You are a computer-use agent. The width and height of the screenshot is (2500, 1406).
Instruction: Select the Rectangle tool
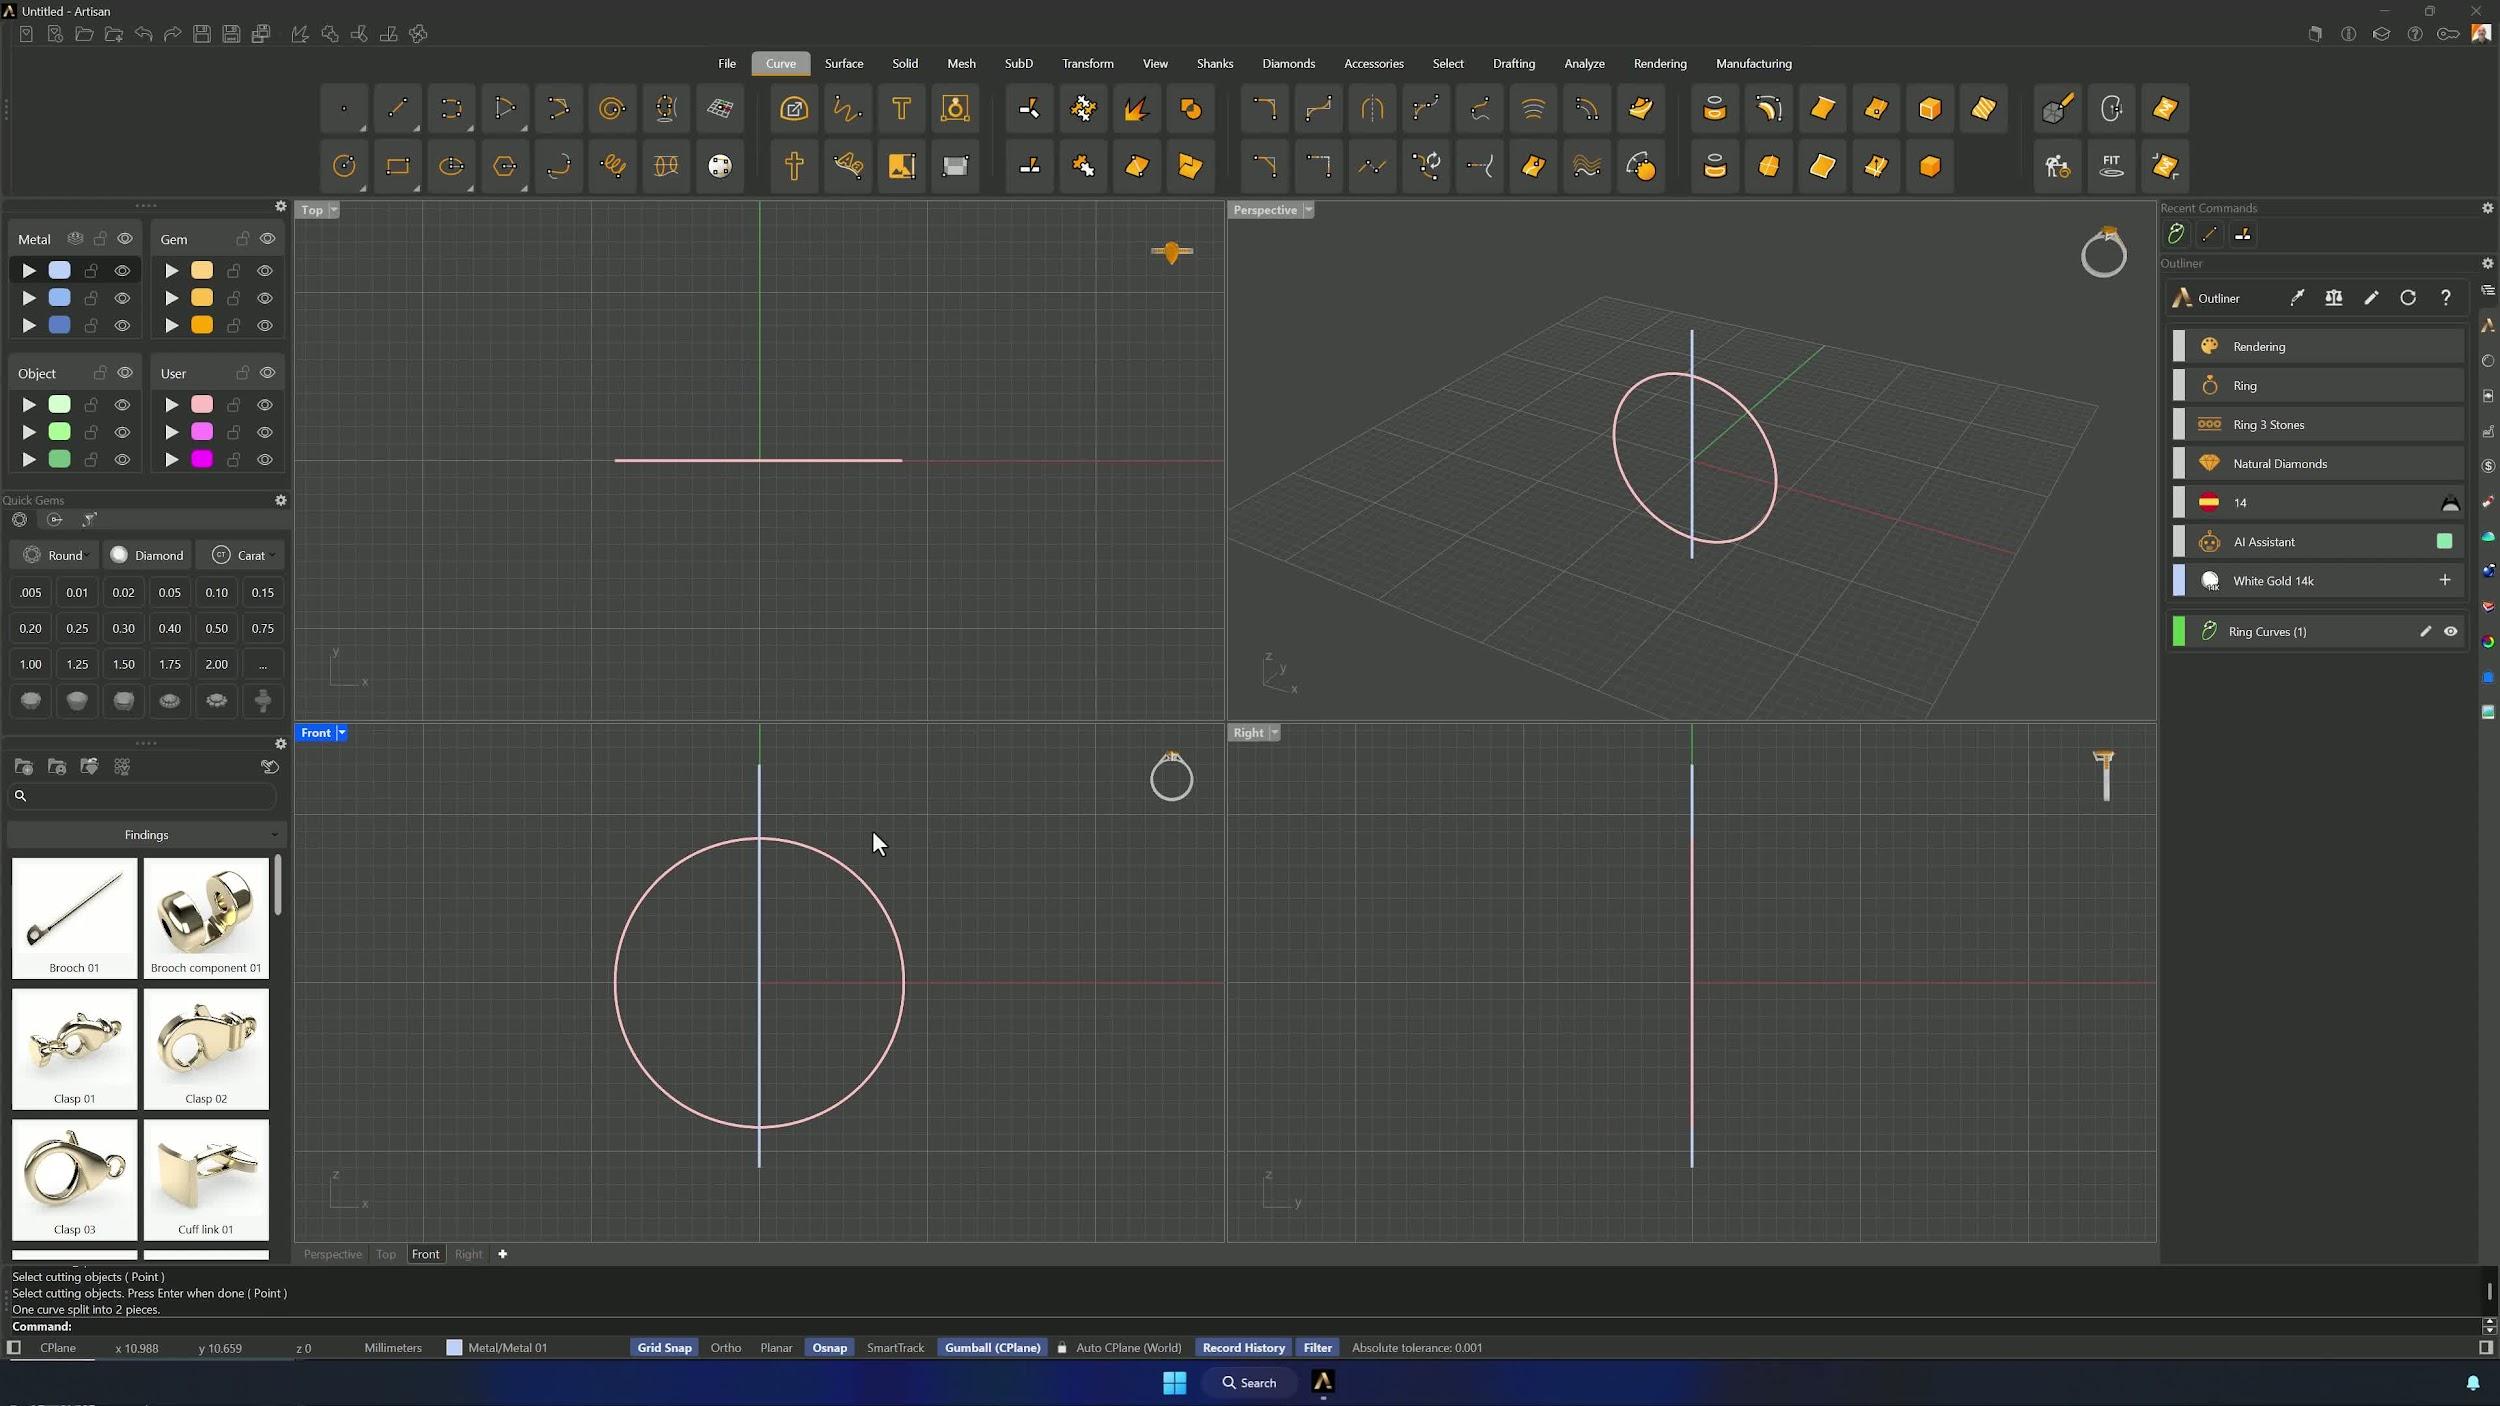pos(397,166)
